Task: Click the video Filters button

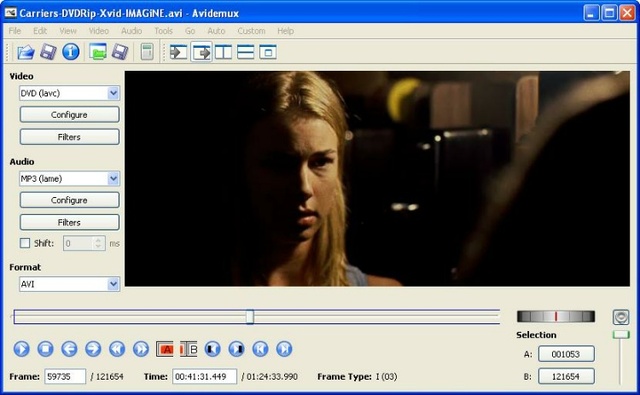Action: 69,137
